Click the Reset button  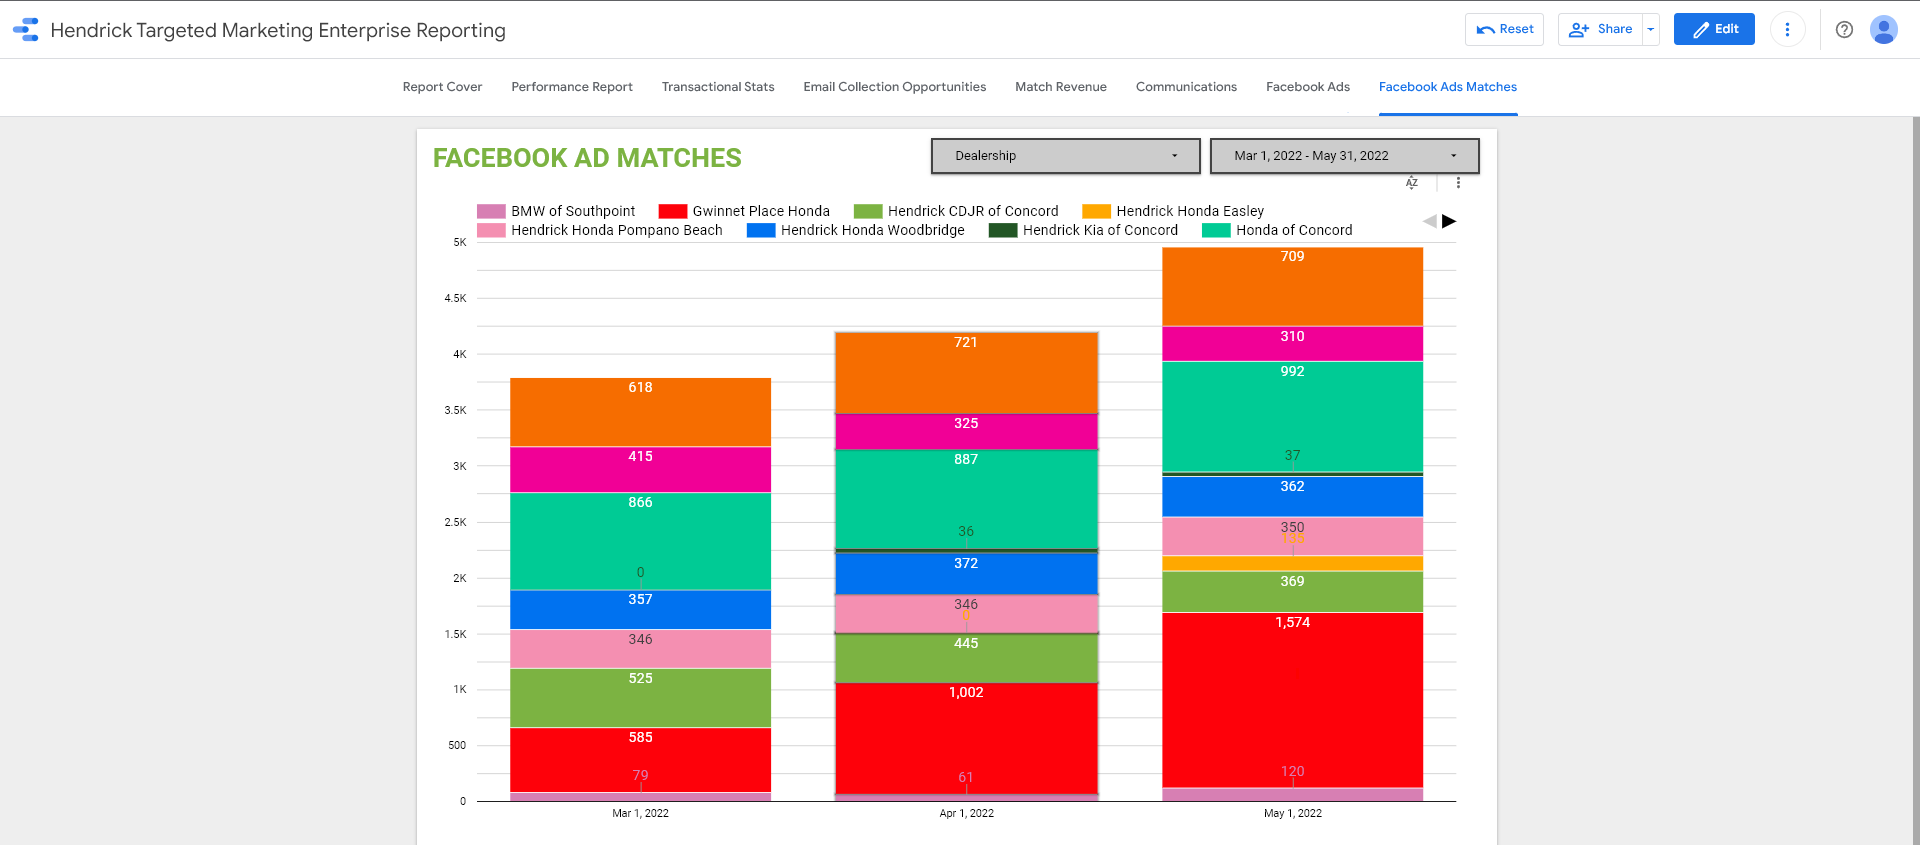tap(1504, 30)
